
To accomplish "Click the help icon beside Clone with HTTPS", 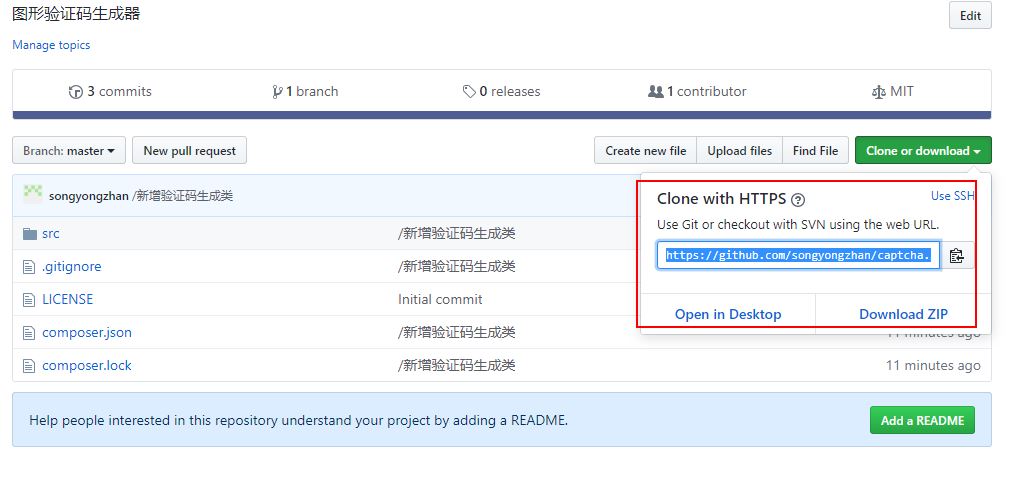I will (x=798, y=200).
